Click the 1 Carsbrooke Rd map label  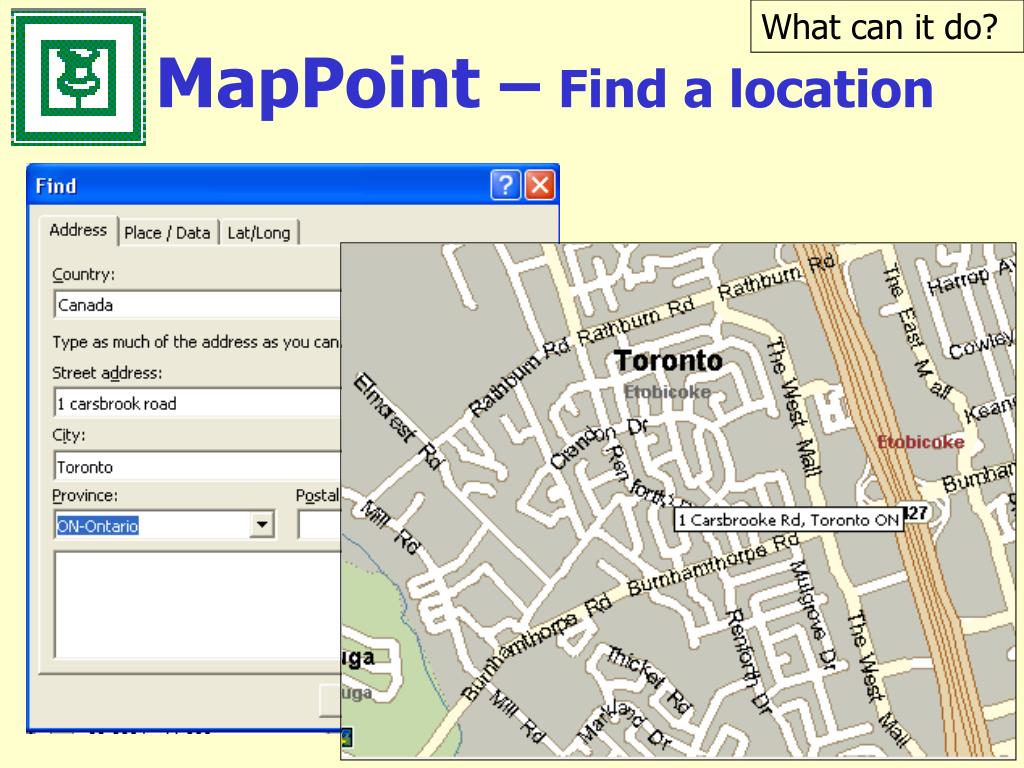click(x=788, y=520)
